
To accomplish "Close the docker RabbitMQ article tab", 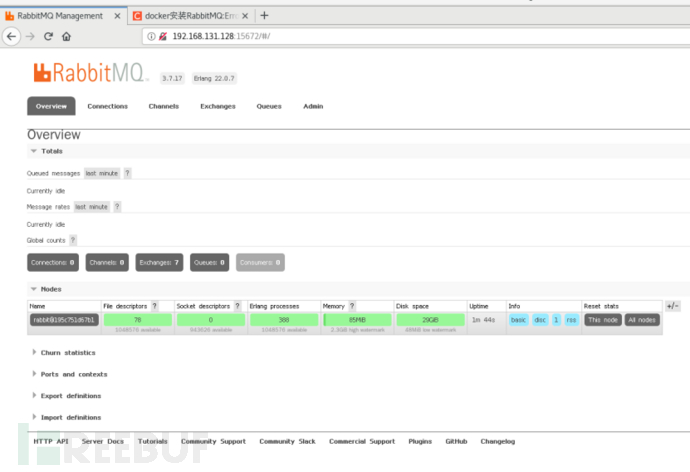I will [x=245, y=16].
